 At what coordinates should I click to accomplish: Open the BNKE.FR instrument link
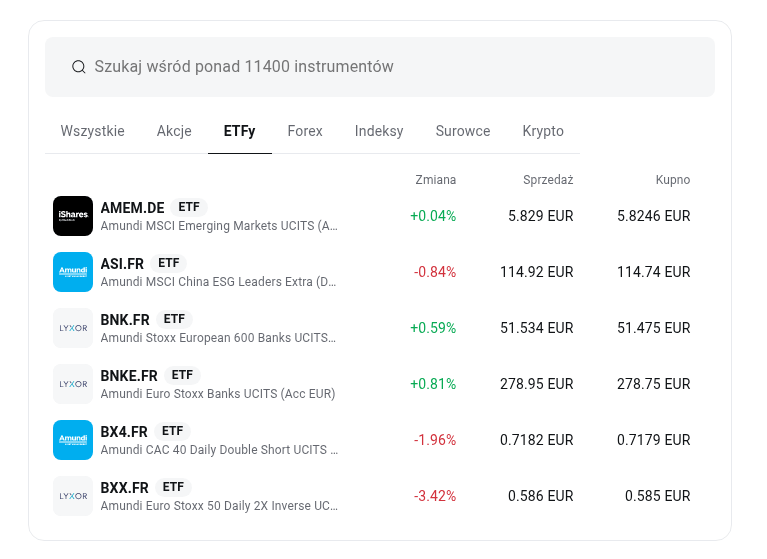(129, 376)
